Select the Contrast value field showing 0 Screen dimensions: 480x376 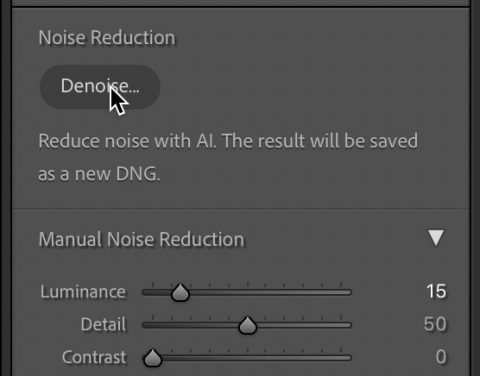point(441,357)
